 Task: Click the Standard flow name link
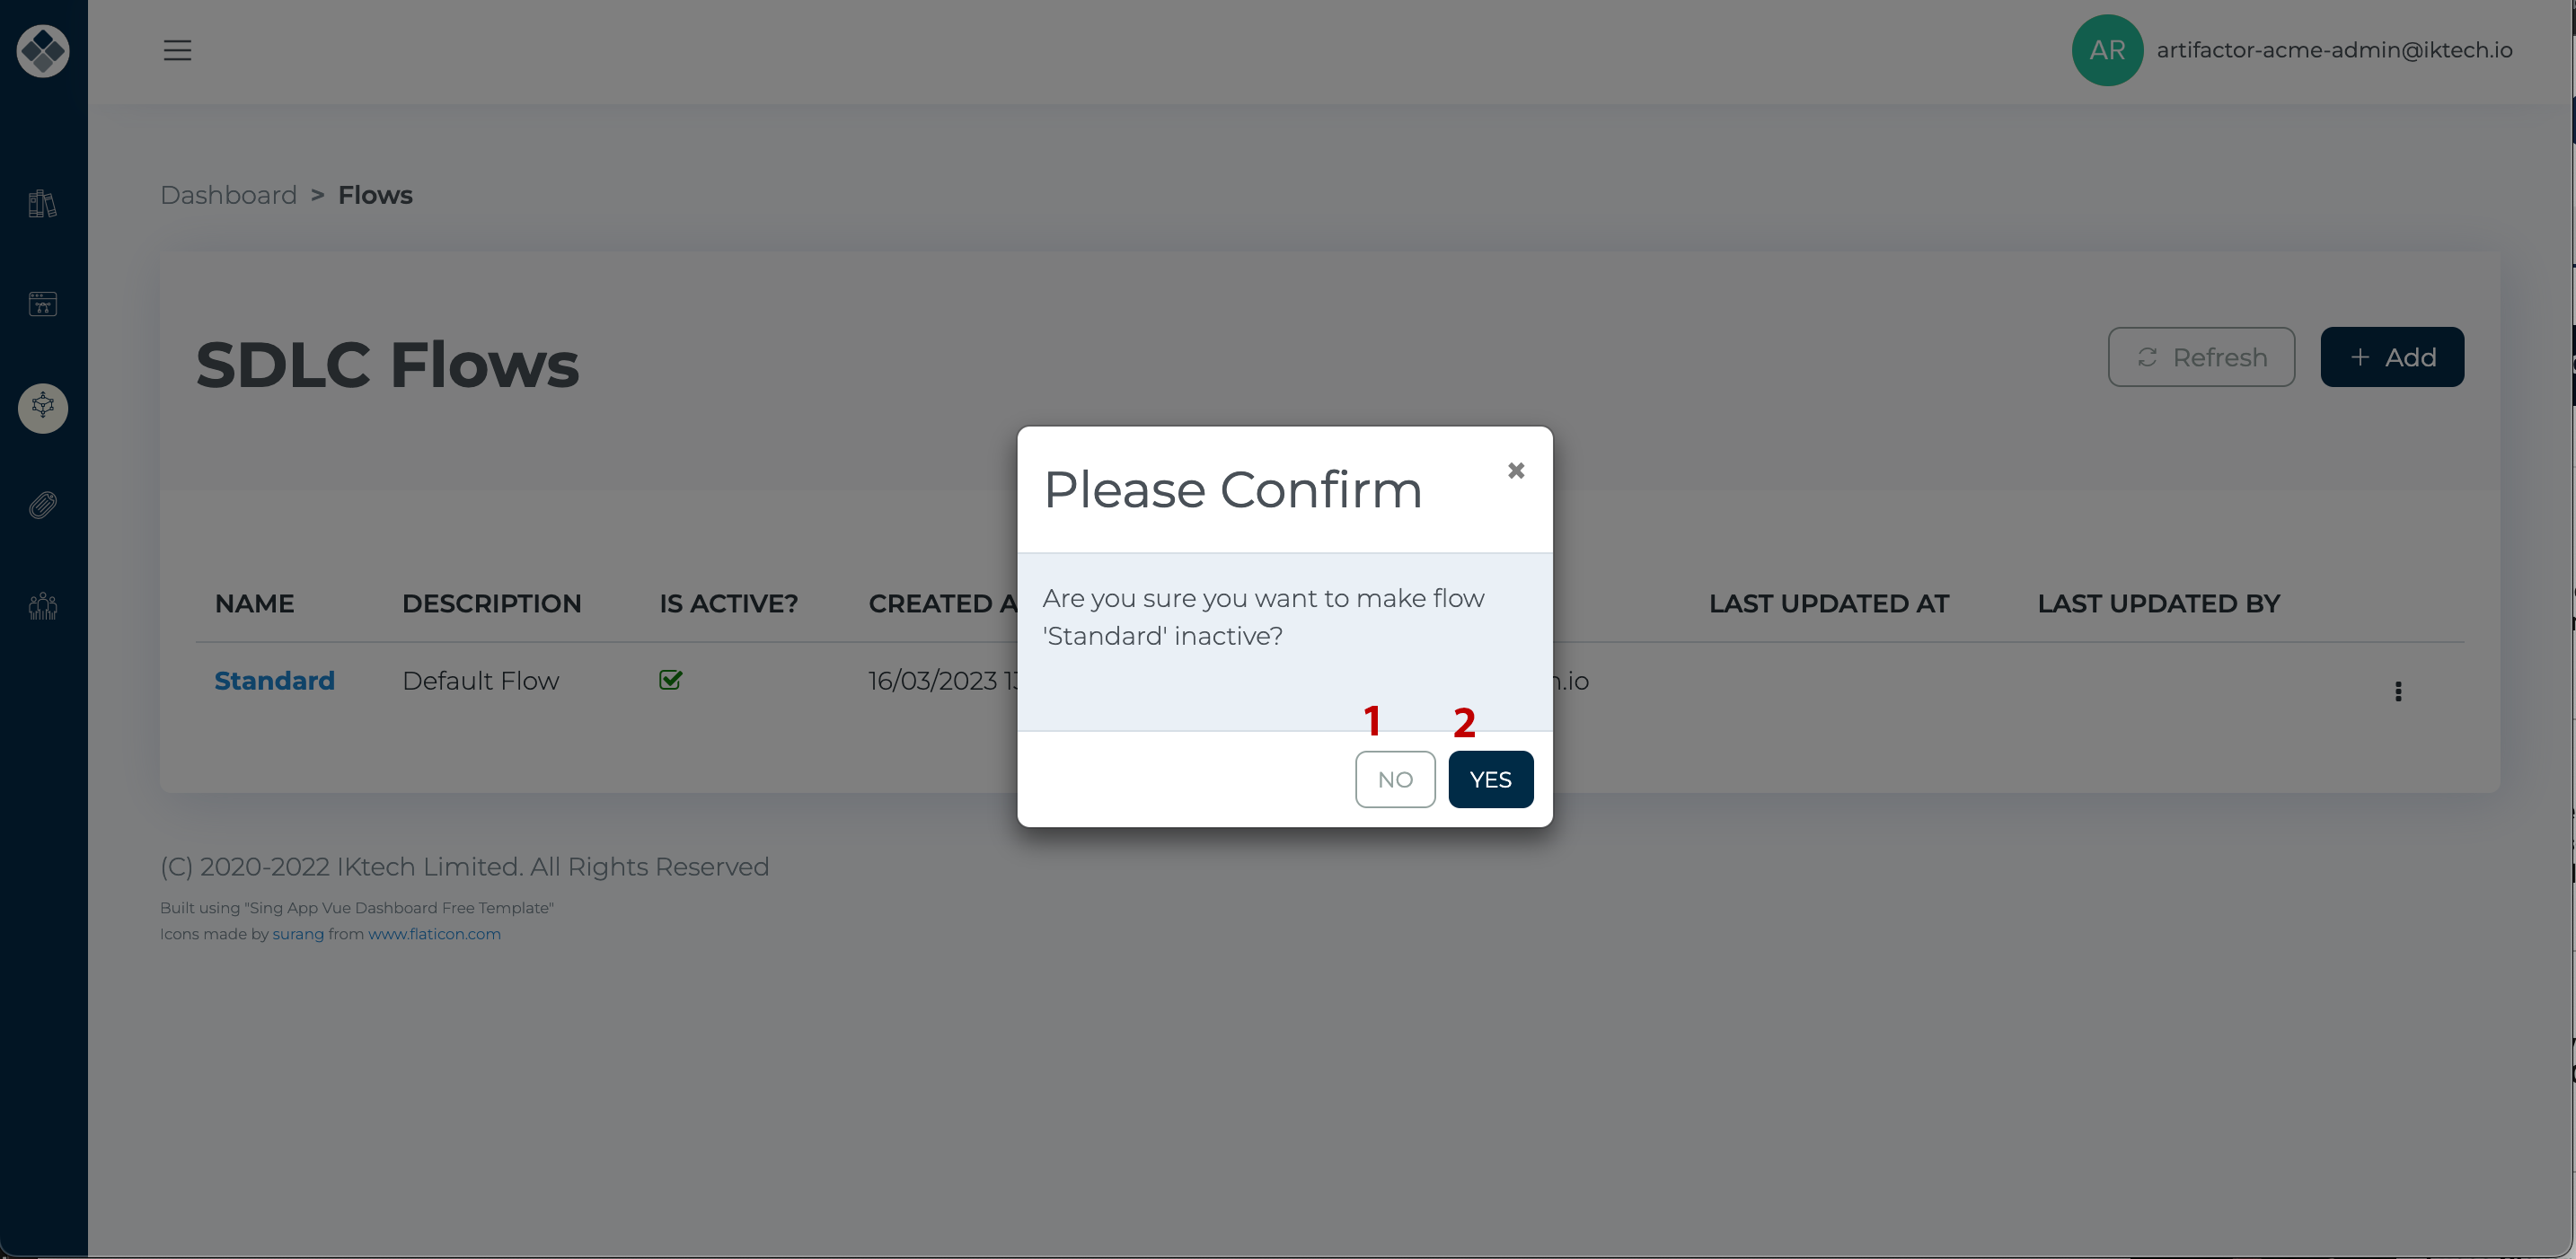tap(274, 680)
